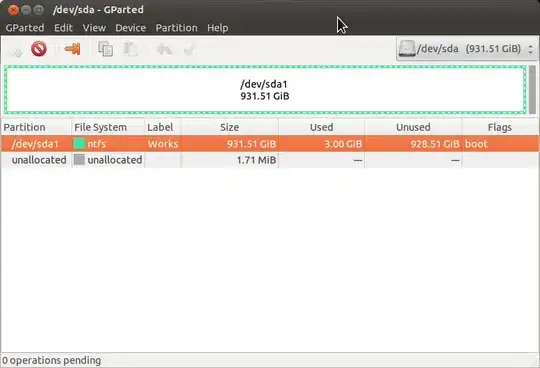Open the Help menu
This screenshot has width=540, height=368.
(x=218, y=28)
